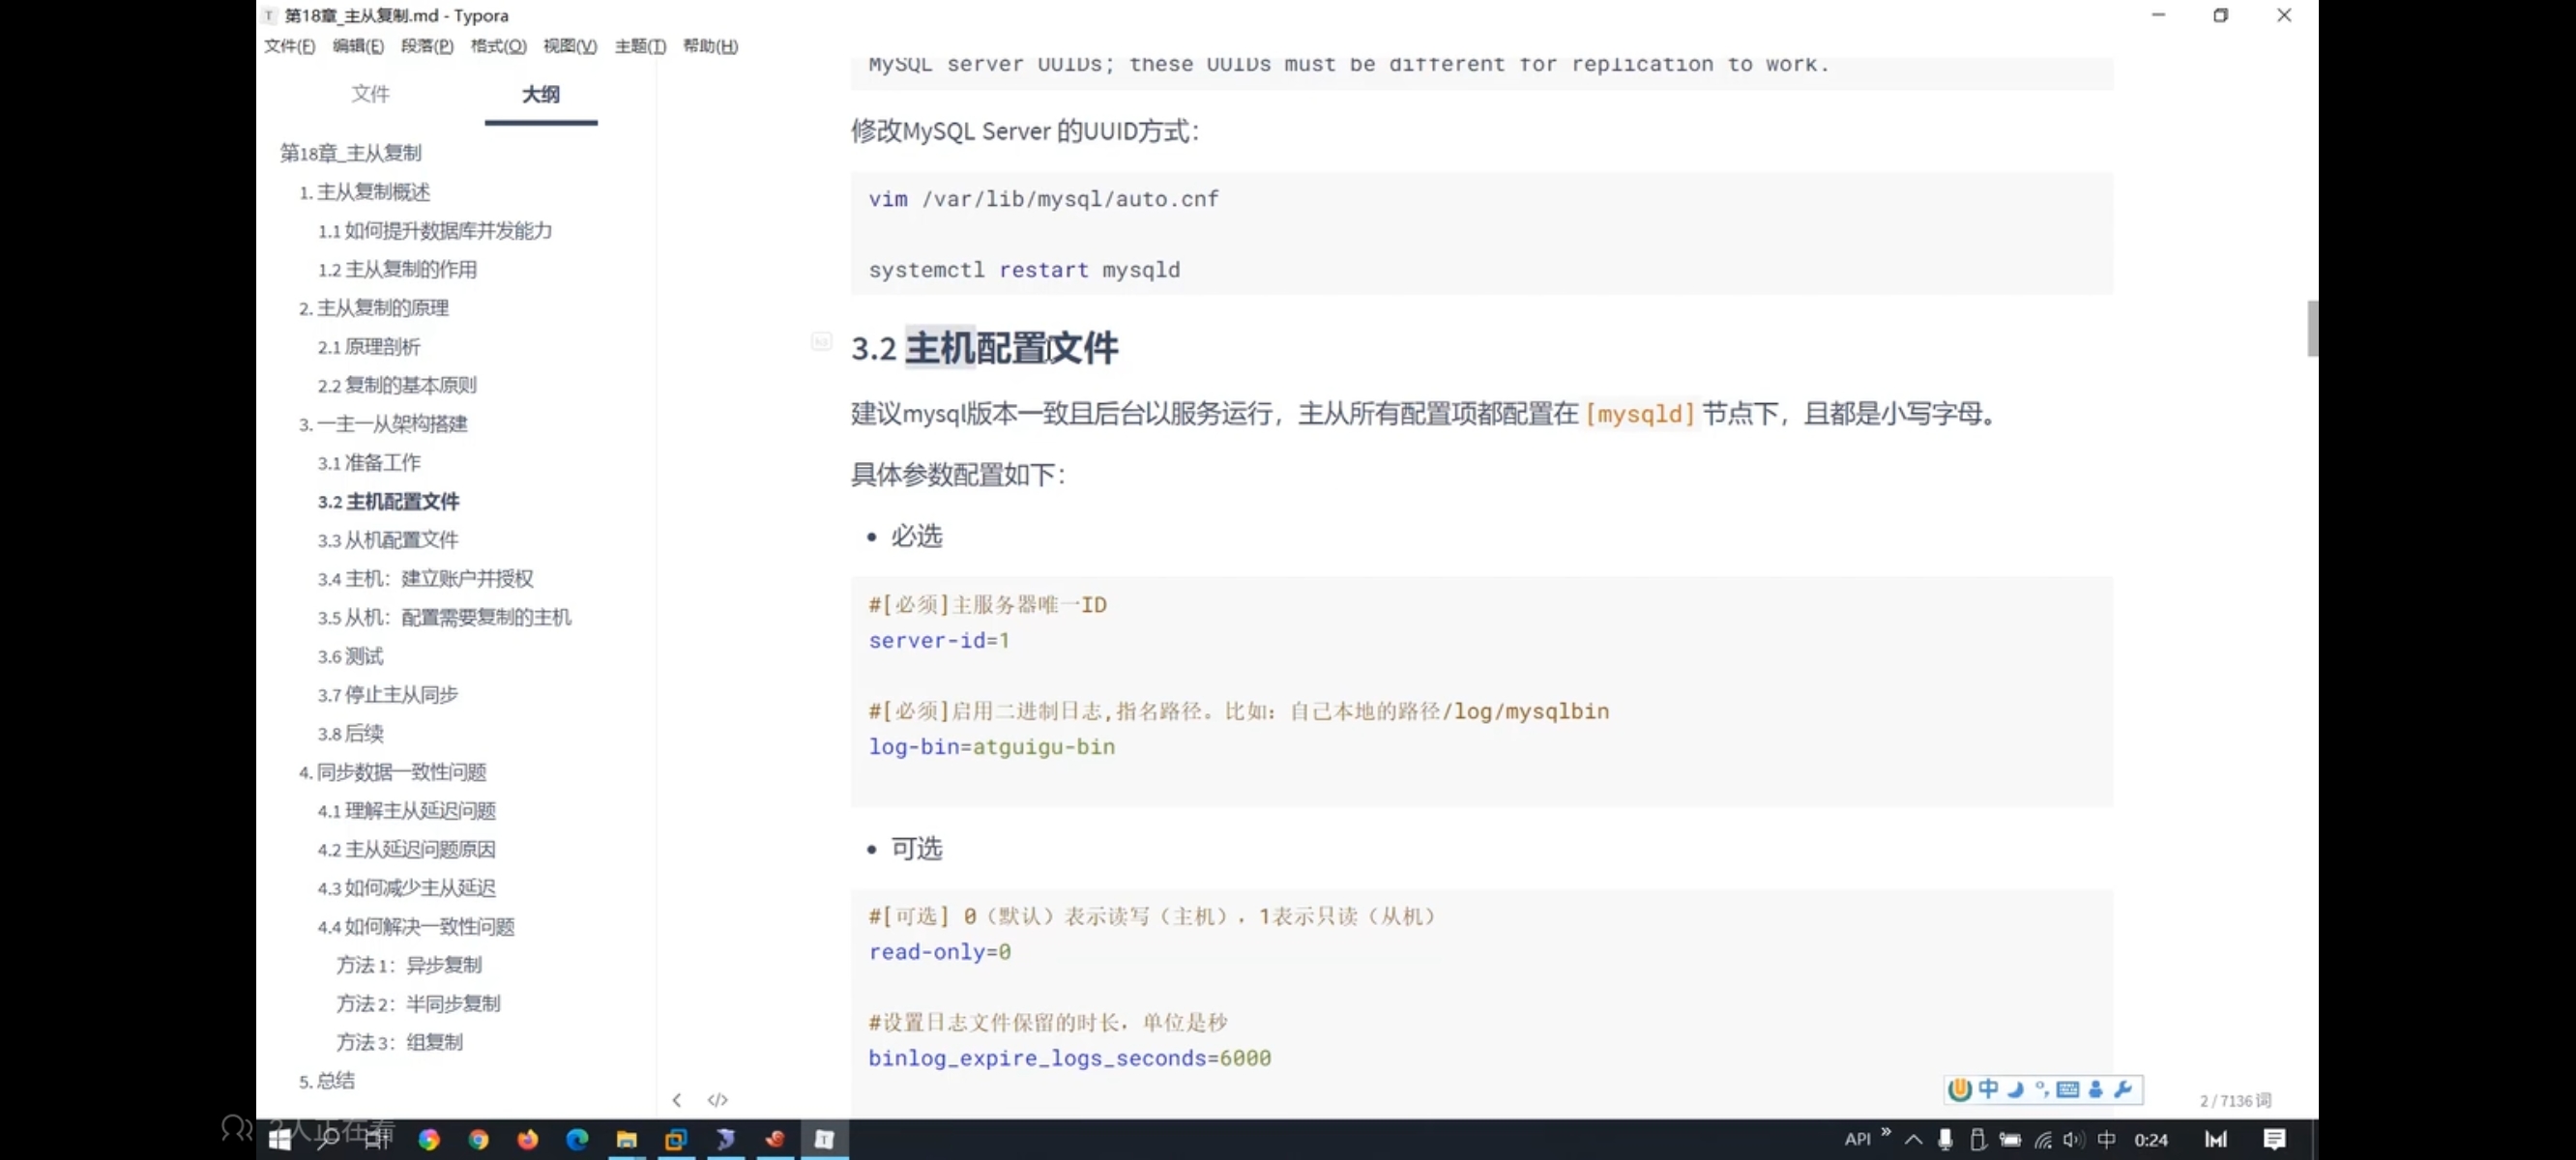
Task: Open the 文件(F) menu
Action: [290, 46]
